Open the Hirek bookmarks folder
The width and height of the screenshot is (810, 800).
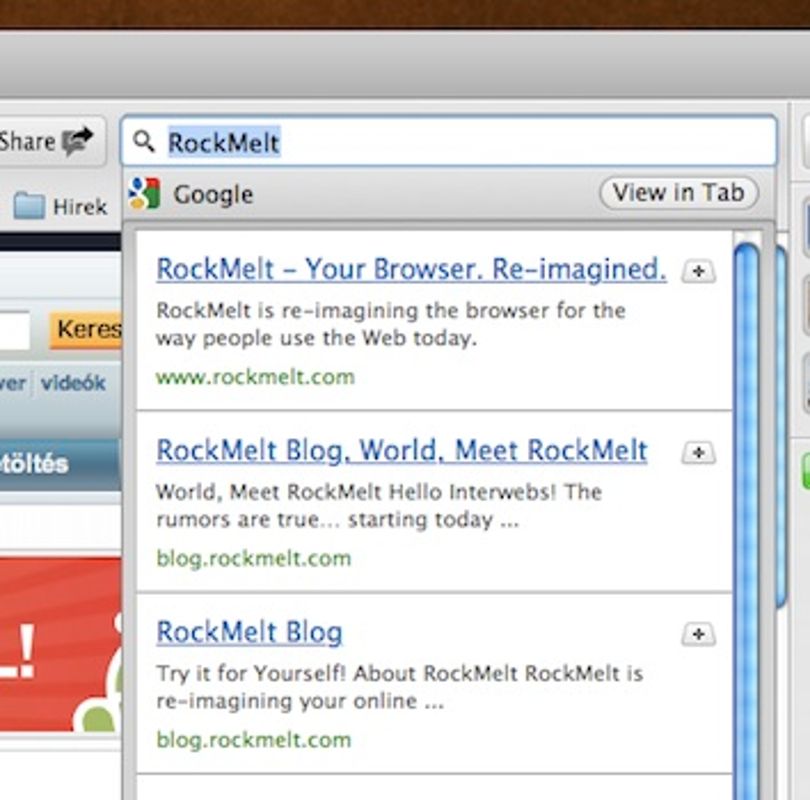coord(60,206)
